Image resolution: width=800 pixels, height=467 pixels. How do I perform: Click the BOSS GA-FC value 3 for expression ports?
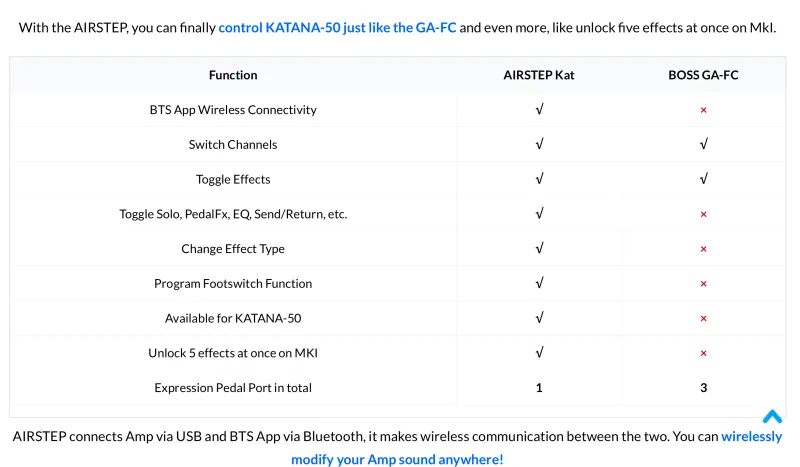(x=704, y=388)
